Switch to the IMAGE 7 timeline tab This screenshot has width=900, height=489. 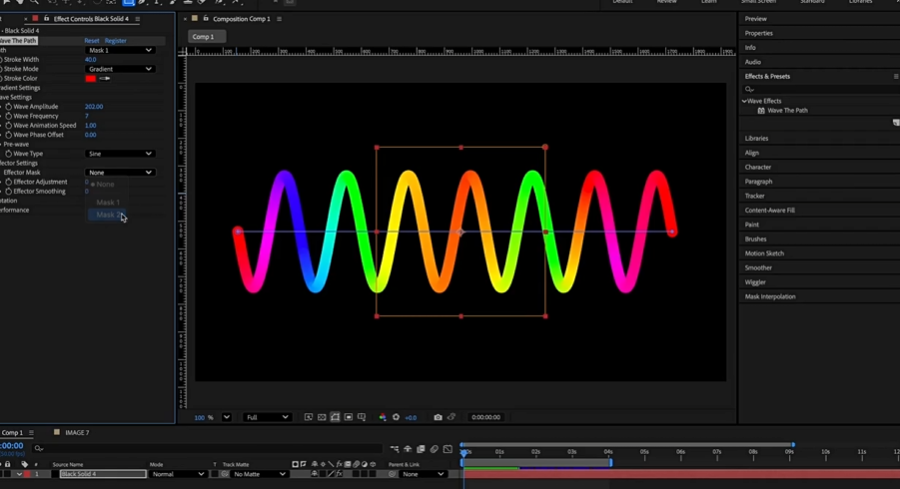pos(76,433)
